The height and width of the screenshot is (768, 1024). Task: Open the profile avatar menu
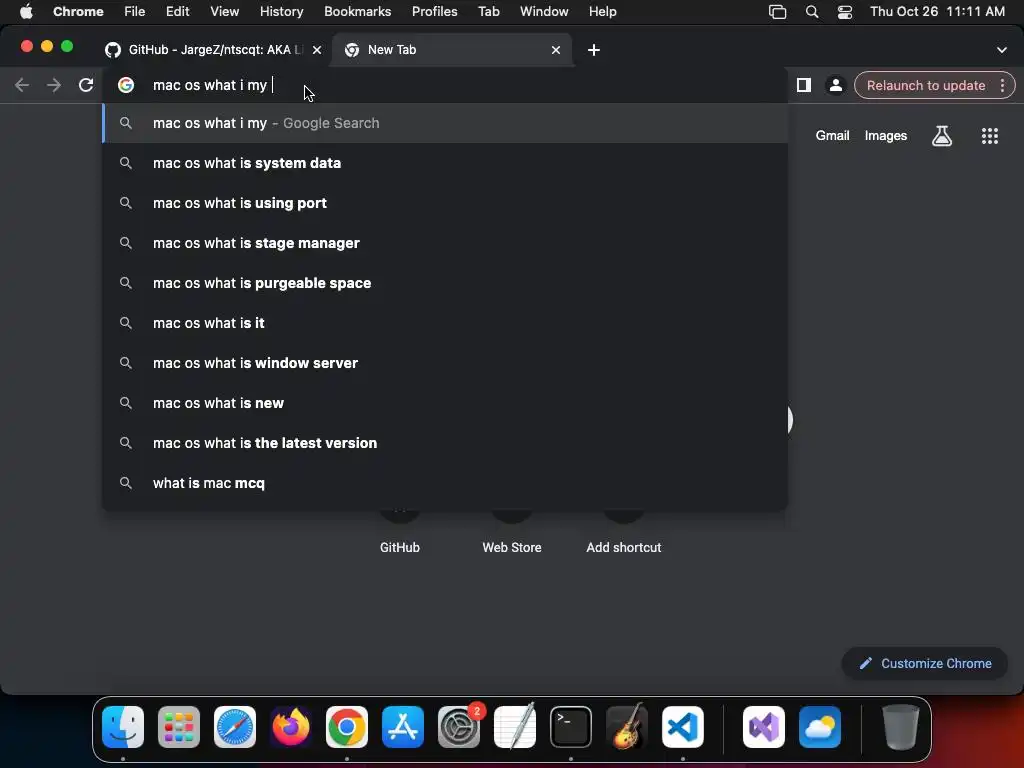[x=835, y=85]
